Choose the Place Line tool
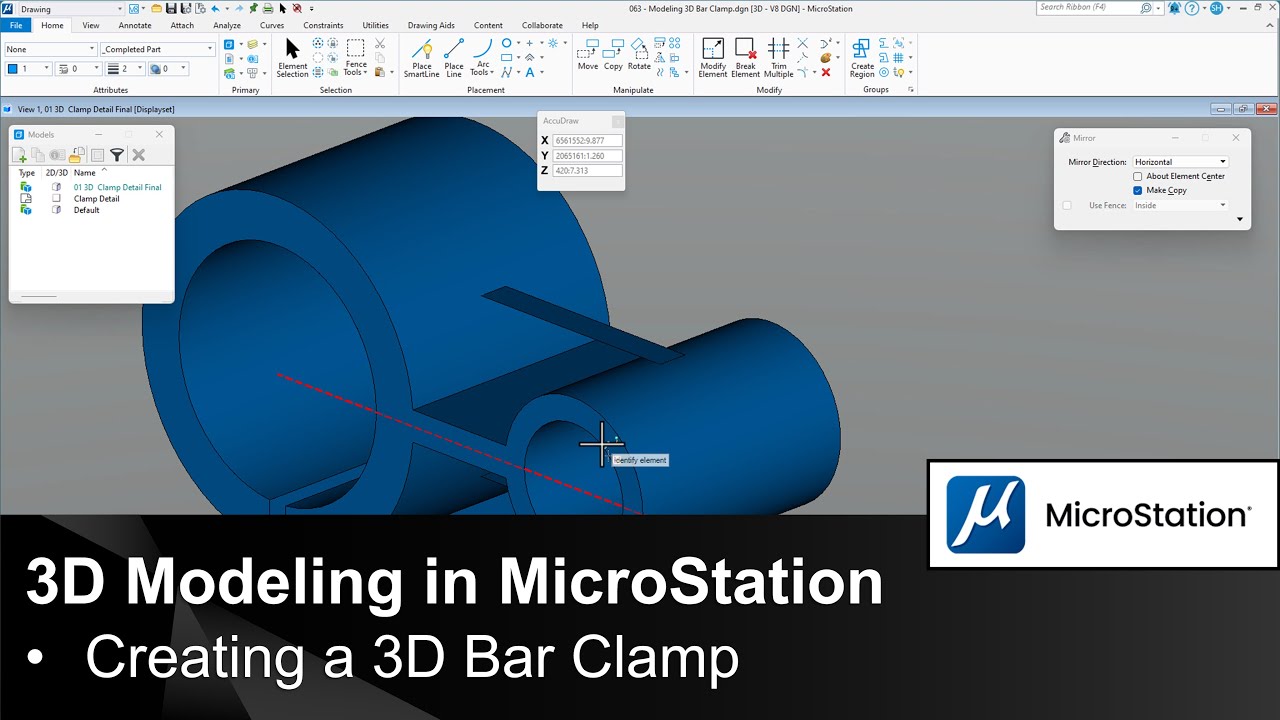The width and height of the screenshot is (1280, 720). pyautogui.click(x=454, y=58)
